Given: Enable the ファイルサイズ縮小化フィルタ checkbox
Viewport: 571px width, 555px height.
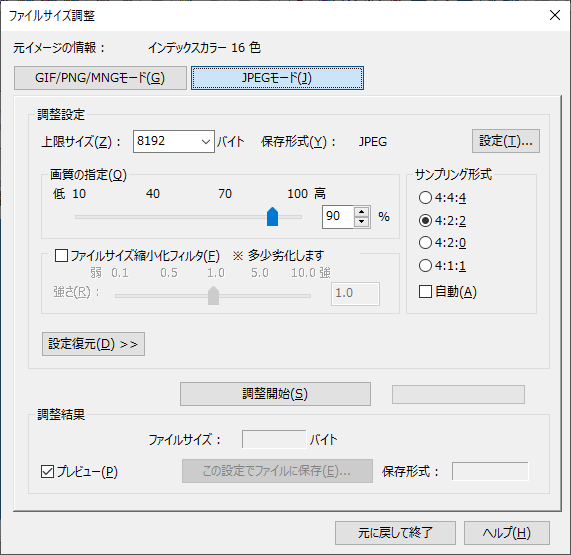Looking at the screenshot, I should click(x=61, y=256).
